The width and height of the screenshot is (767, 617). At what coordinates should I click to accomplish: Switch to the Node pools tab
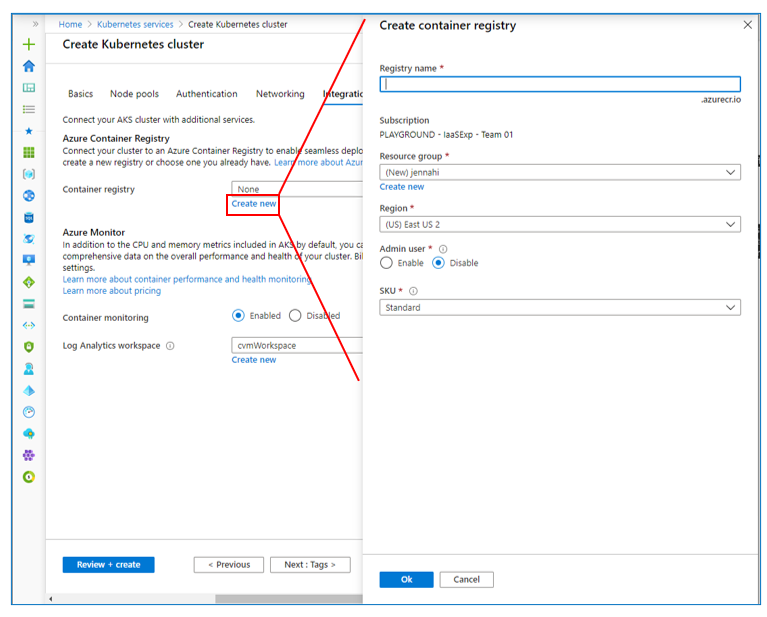tap(135, 93)
